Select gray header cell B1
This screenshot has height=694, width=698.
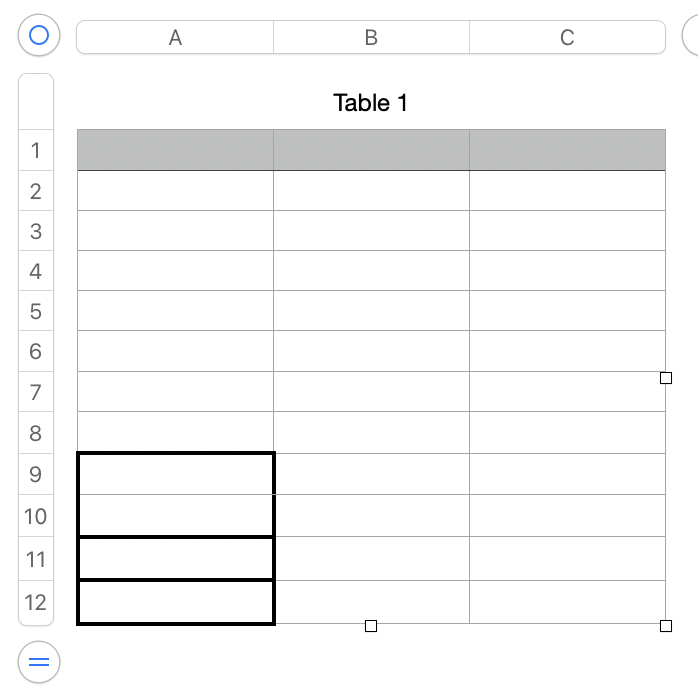(x=371, y=150)
